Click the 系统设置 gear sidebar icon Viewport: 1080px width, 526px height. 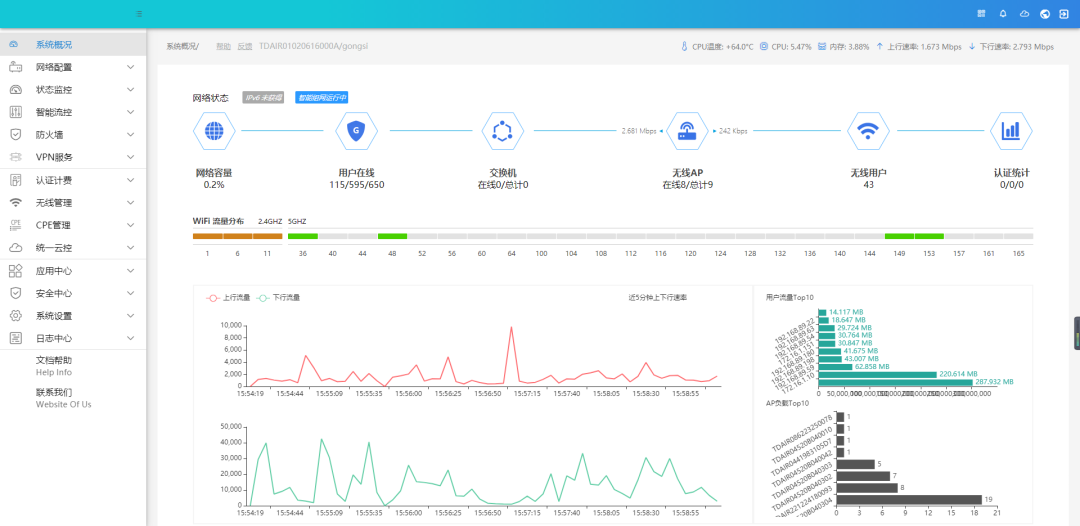(x=16, y=315)
